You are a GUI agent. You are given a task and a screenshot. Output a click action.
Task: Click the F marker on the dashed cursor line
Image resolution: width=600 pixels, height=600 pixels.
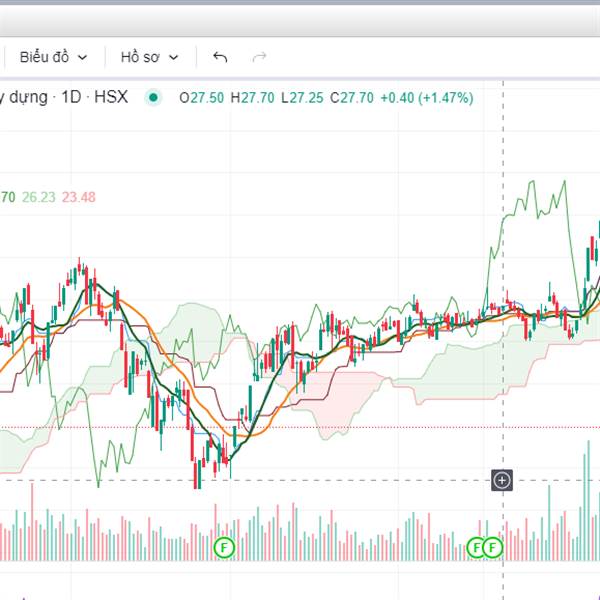click(492, 548)
